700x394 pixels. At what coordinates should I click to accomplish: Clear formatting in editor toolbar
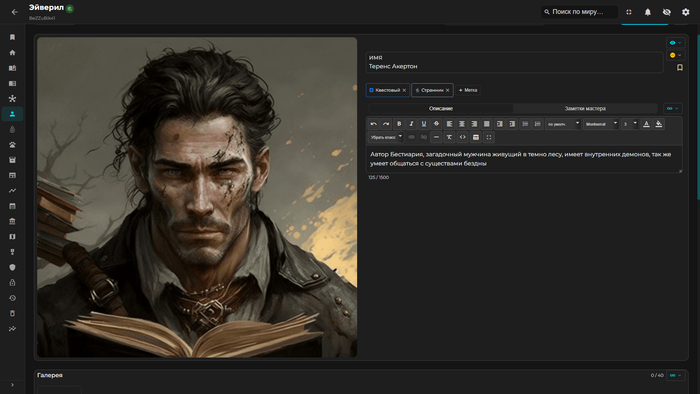(x=449, y=137)
